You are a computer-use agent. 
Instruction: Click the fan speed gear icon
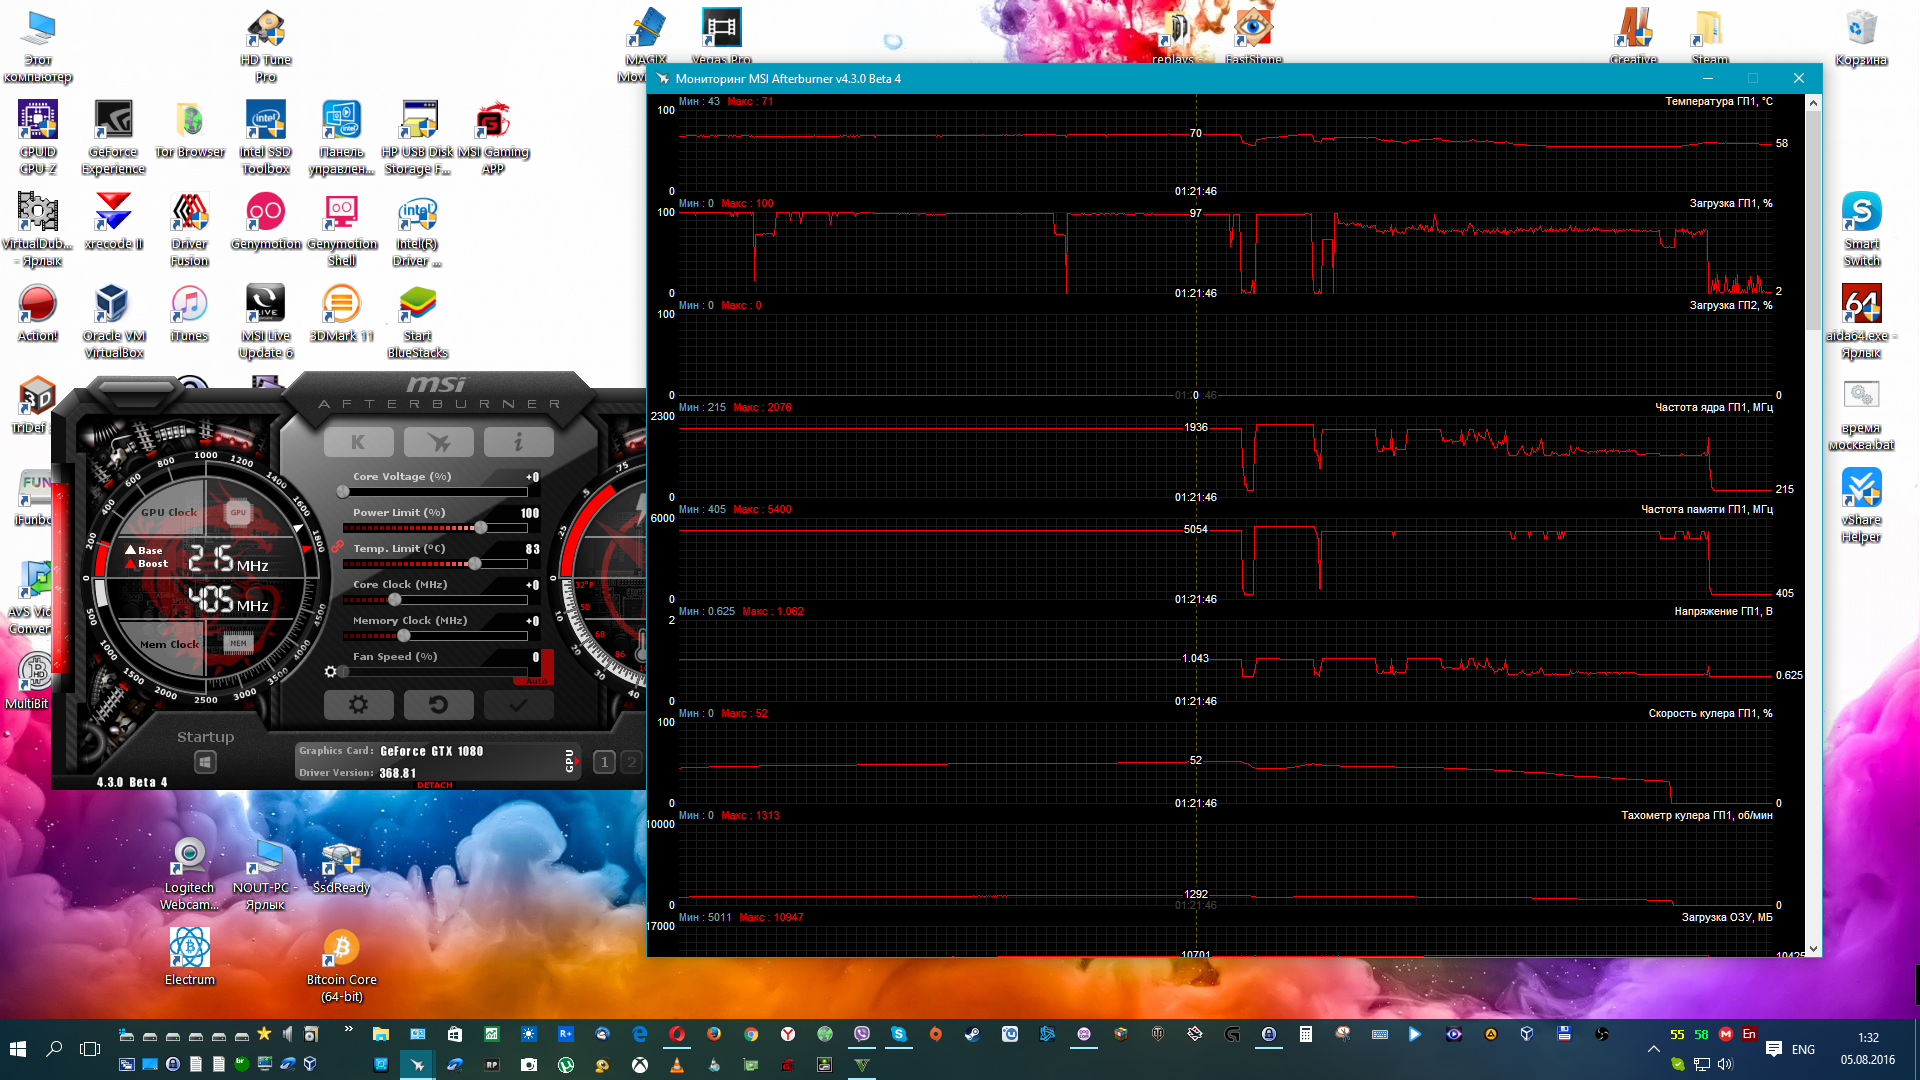coord(331,672)
